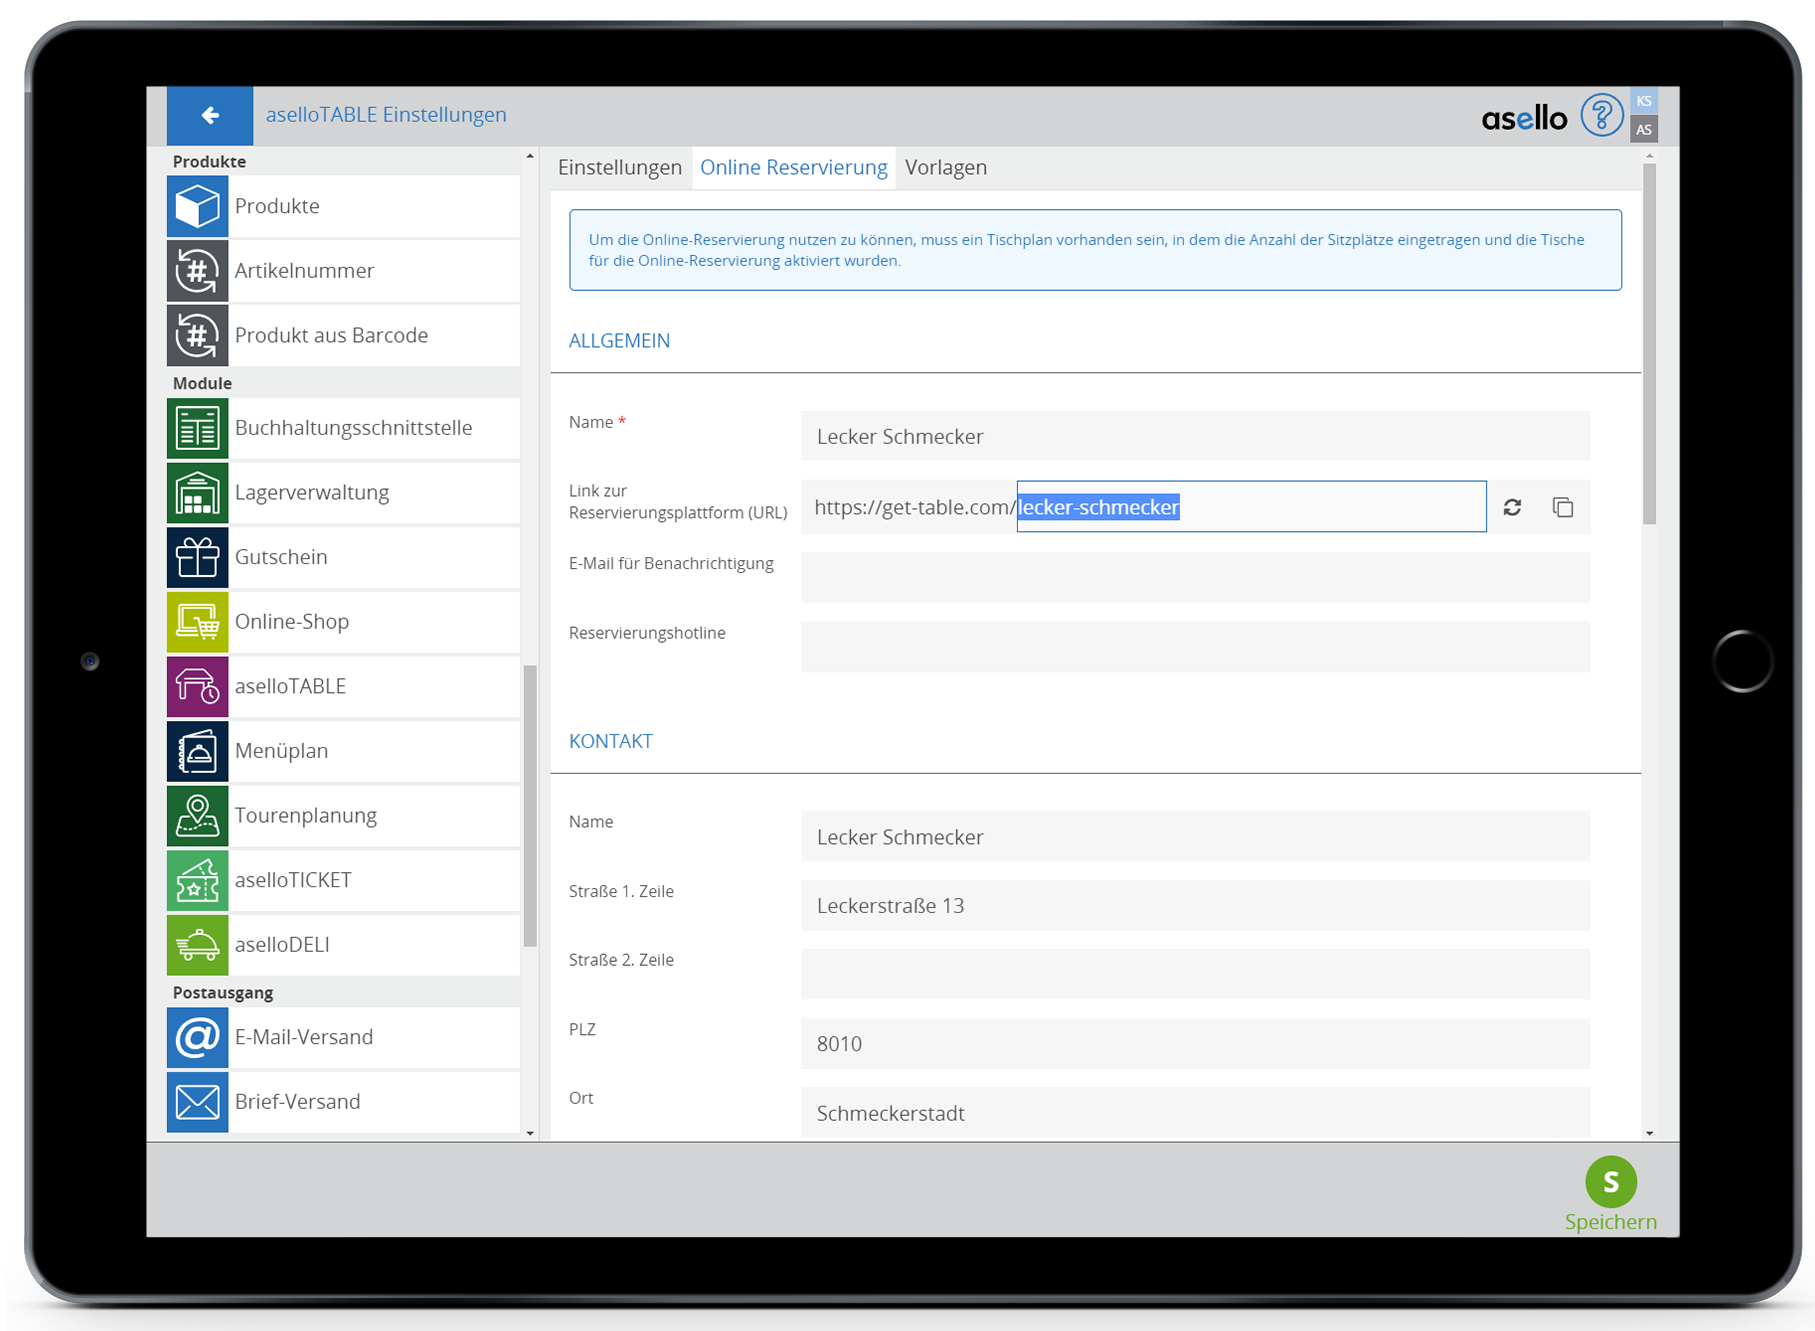The width and height of the screenshot is (1815, 1331).
Task: Open the help question mark icon
Action: pos(1600,116)
